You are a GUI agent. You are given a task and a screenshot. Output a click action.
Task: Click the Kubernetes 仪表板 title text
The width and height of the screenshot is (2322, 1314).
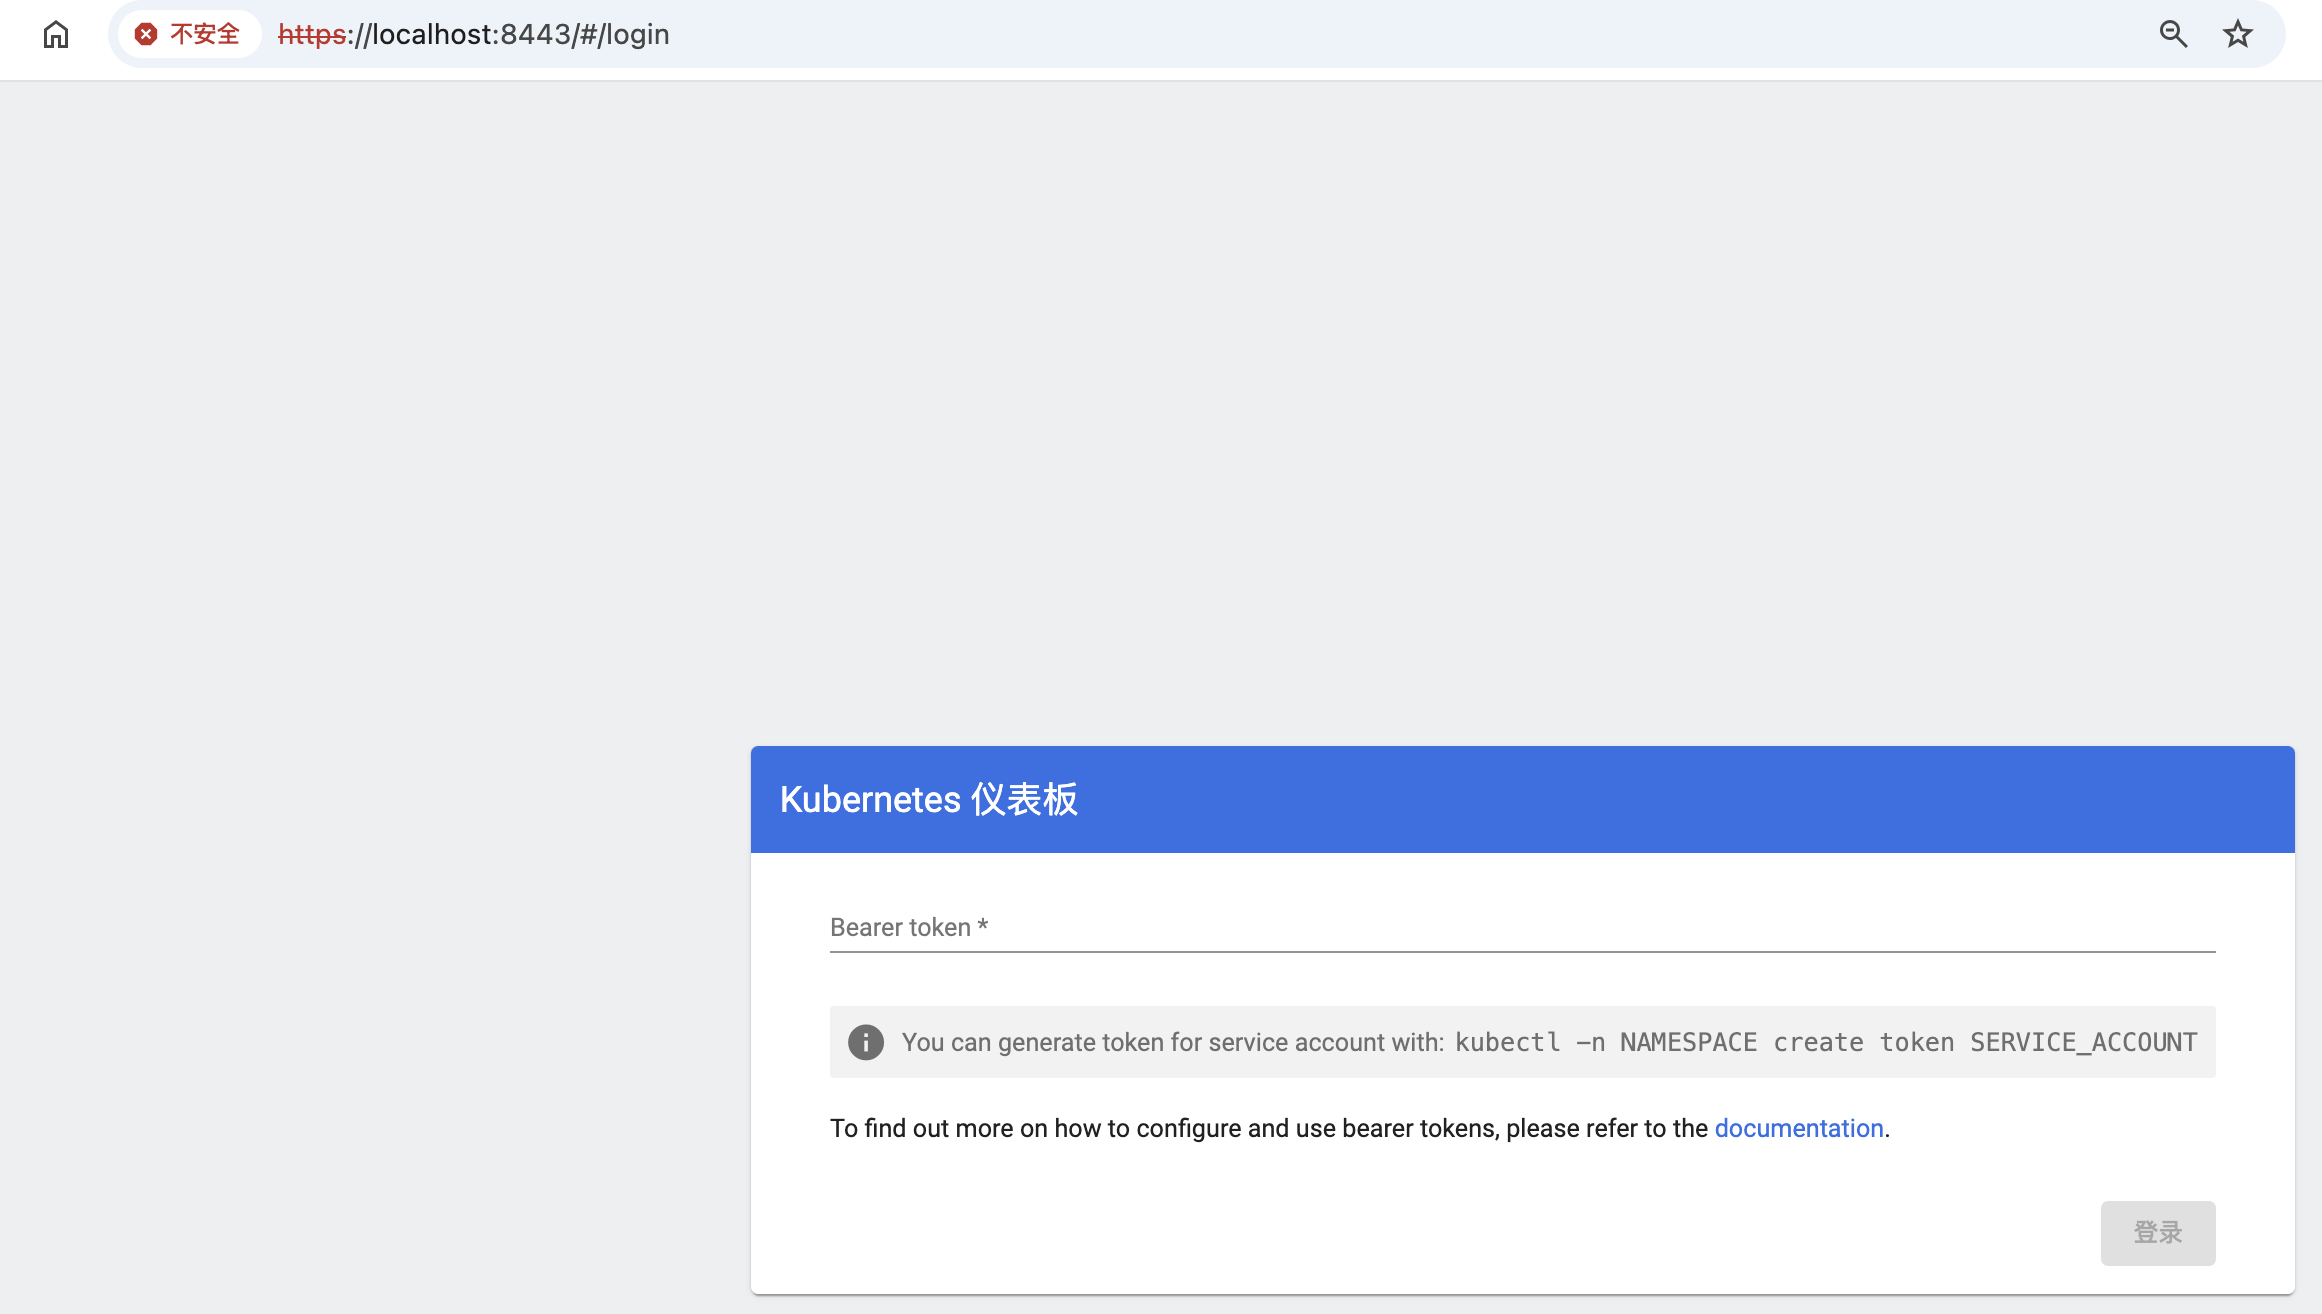coord(928,799)
